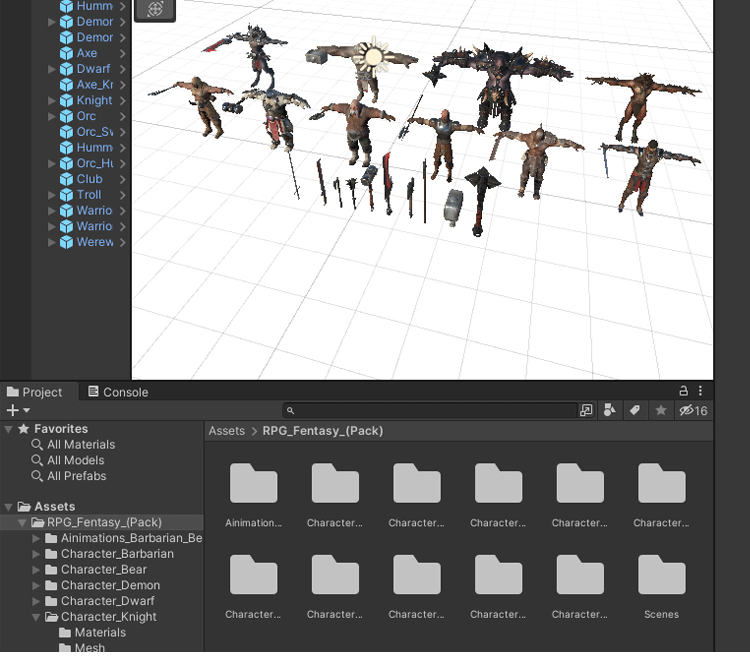Click Assets in the breadcrumb path
Image resolution: width=750 pixels, height=666 pixels.
[226, 431]
